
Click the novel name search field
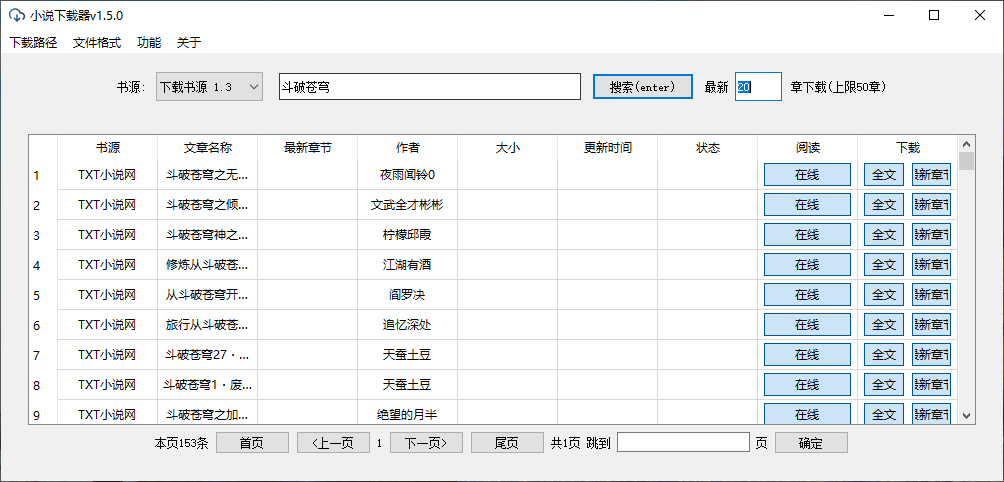[429, 87]
